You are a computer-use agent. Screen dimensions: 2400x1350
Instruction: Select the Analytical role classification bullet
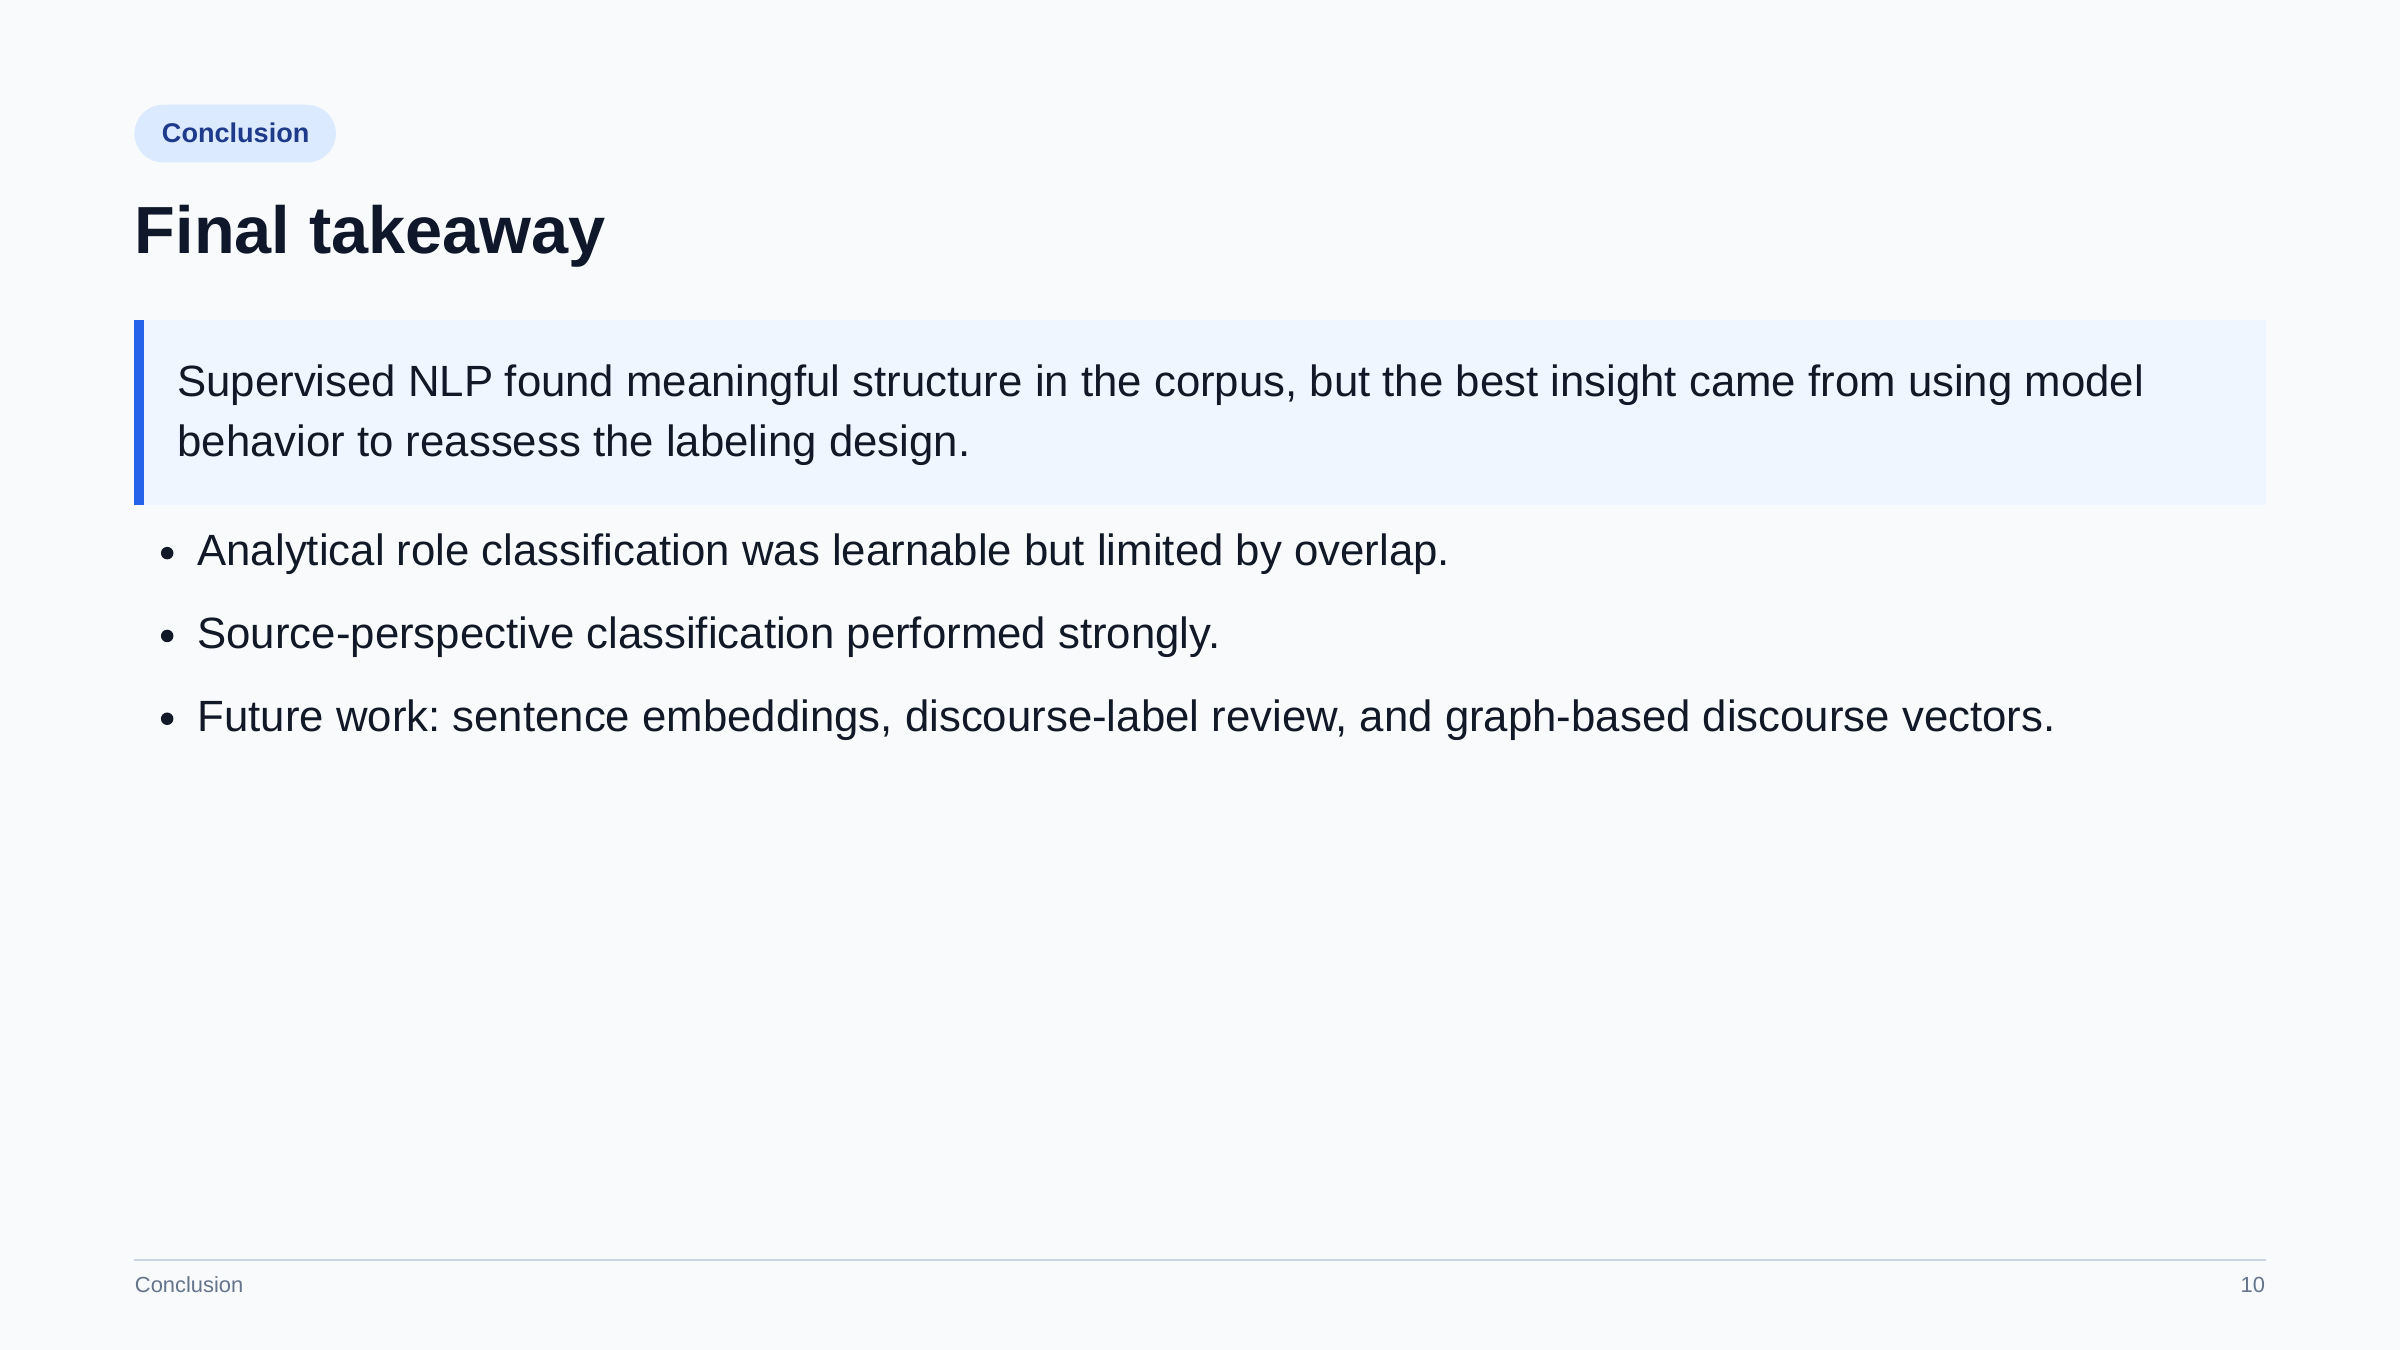pyautogui.click(x=822, y=551)
